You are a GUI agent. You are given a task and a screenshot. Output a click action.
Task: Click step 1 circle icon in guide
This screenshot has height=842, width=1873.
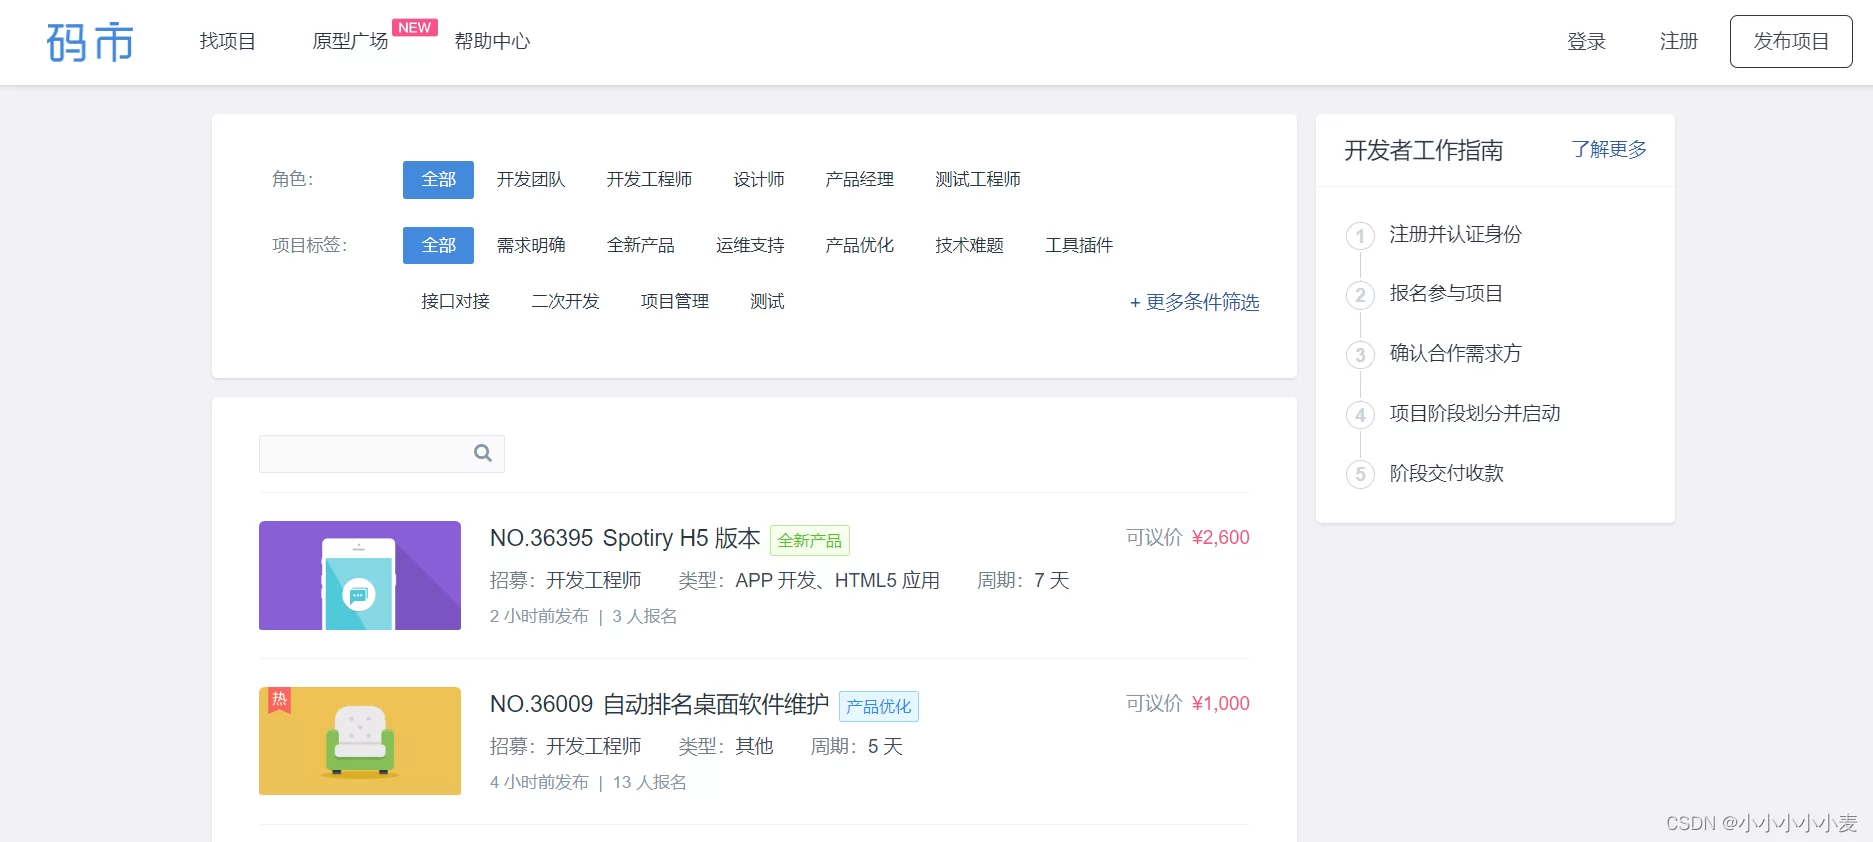pyautogui.click(x=1359, y=236)
